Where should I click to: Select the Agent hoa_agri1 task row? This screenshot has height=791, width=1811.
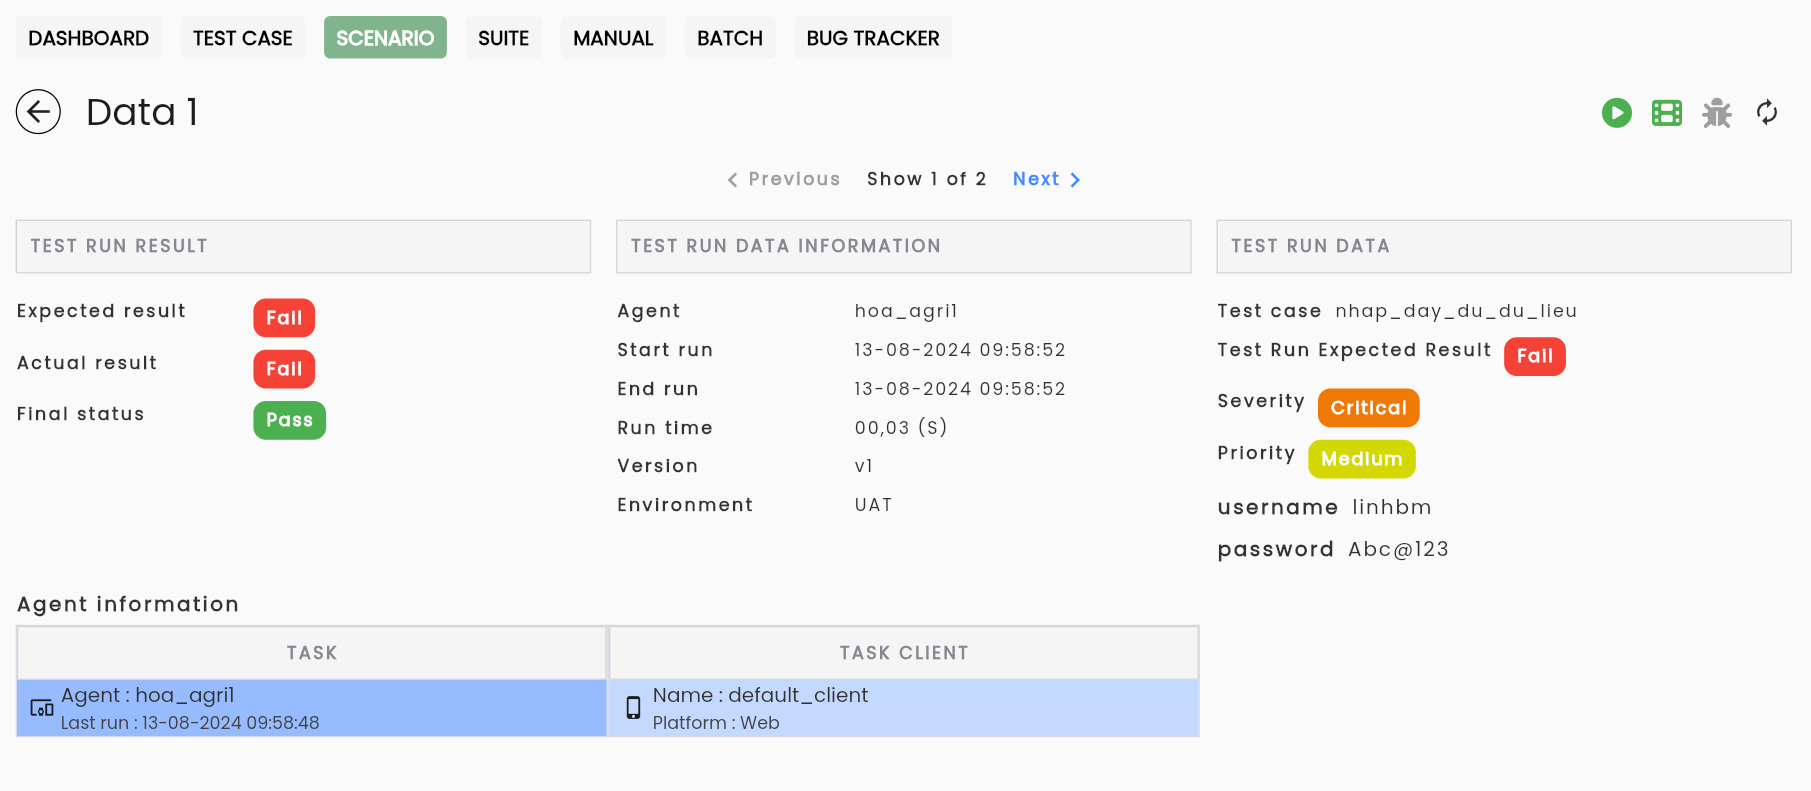(x=312, y=708)
